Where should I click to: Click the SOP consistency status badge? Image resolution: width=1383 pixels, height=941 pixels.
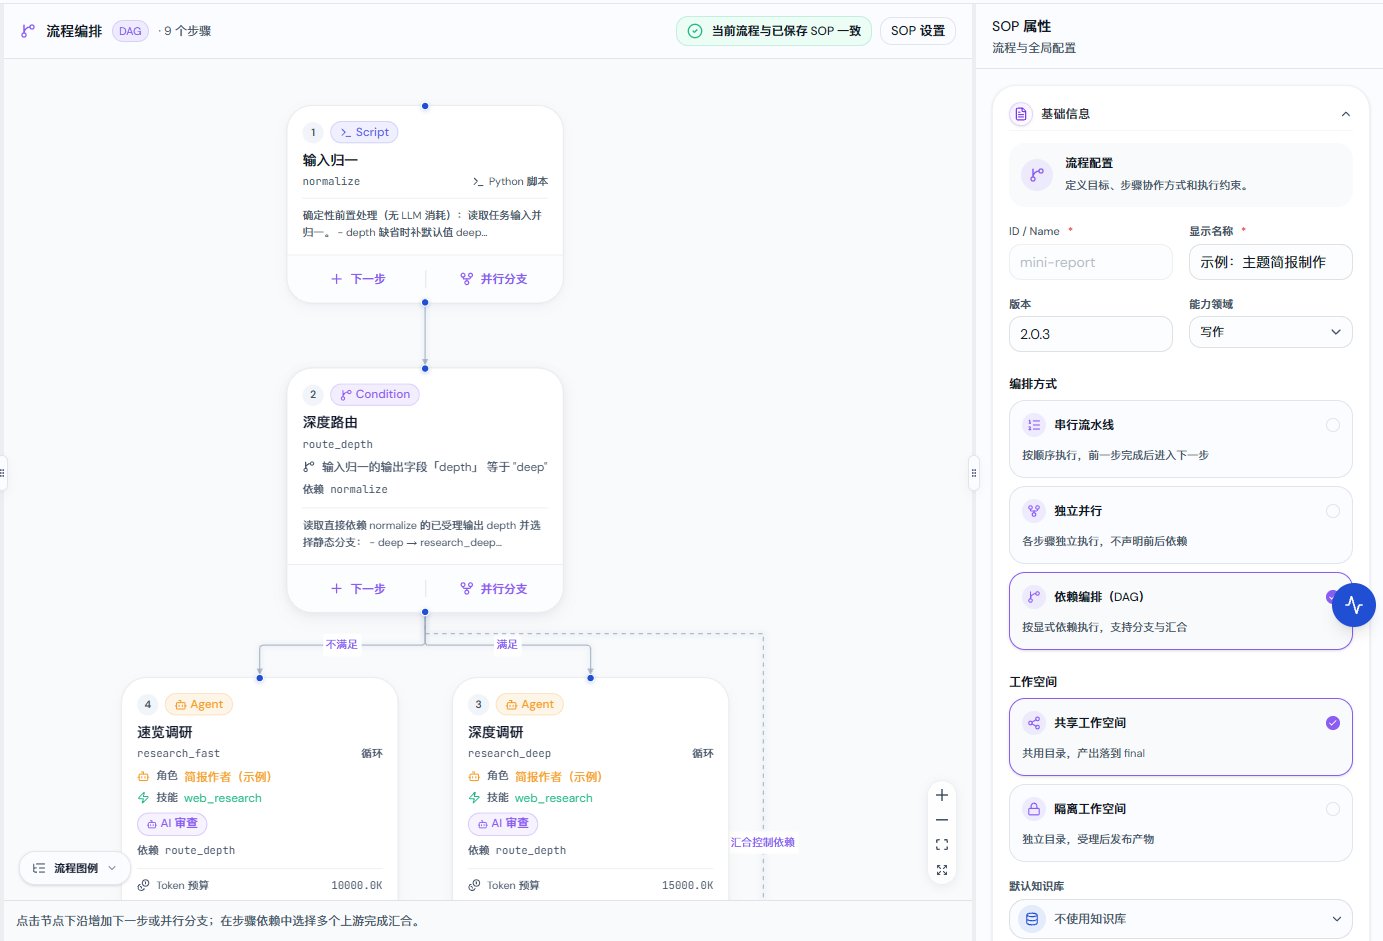774,31
